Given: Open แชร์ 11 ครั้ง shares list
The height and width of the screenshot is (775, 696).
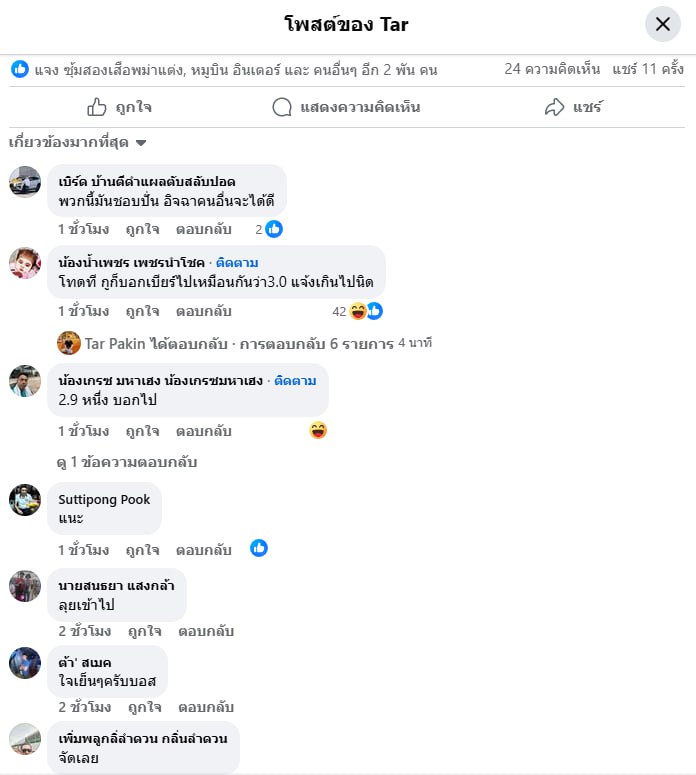Looking at the screenshot, I should tap(648, 69).
